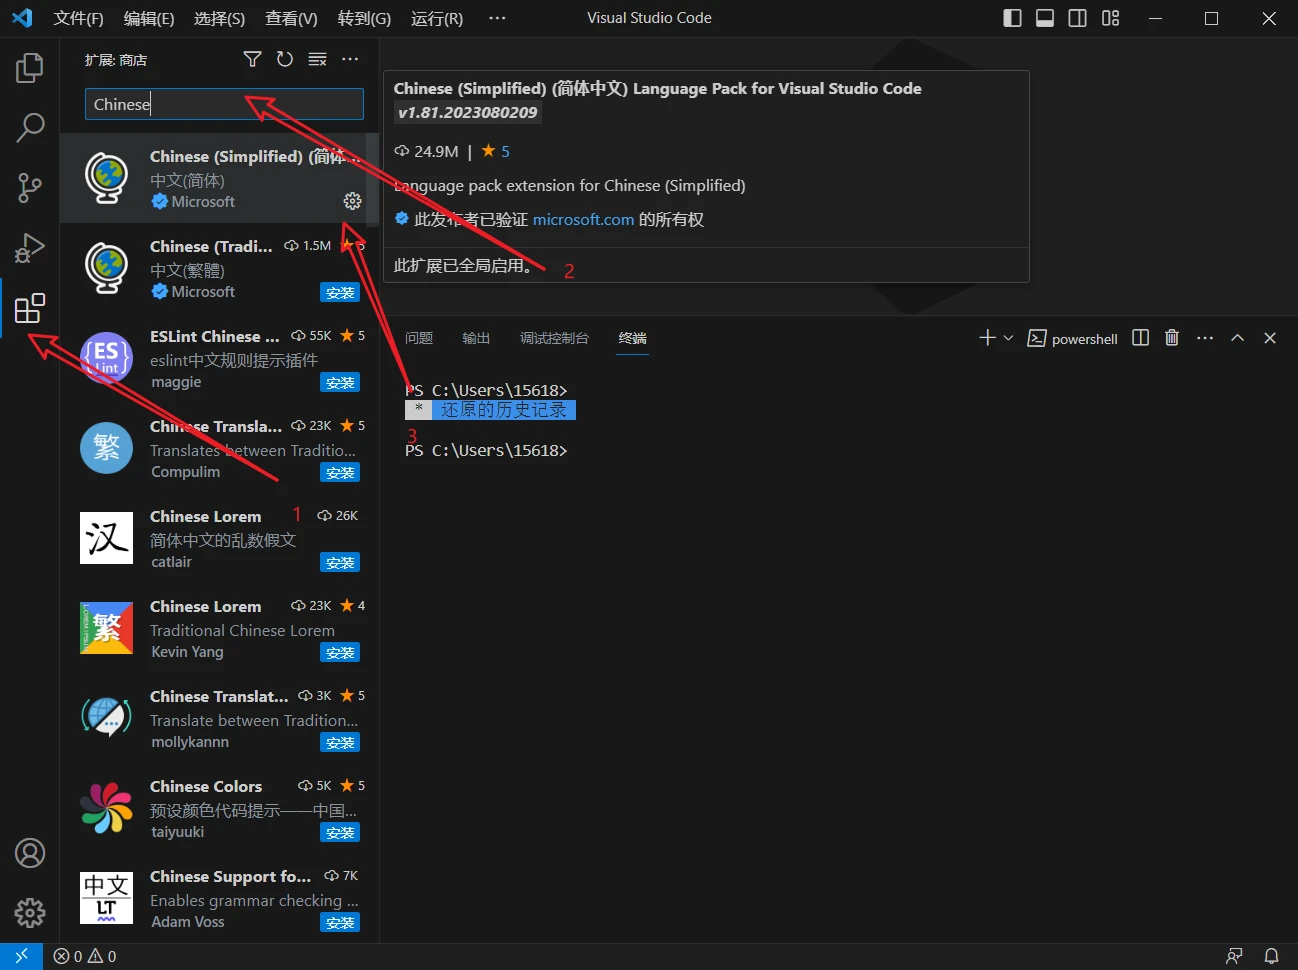Toggle bottom panel visibility
Image resolution: width=1298 pixels, height=970 pixels.
tap(1045, 18)
